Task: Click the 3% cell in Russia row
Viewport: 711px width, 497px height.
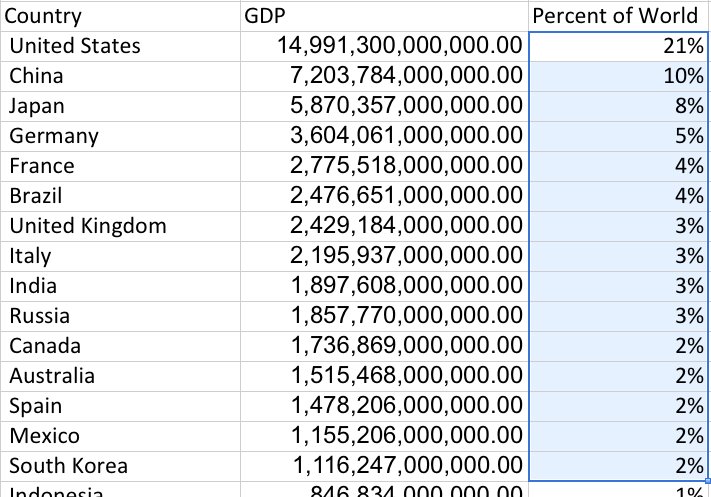Action: (x=618, y=316)
